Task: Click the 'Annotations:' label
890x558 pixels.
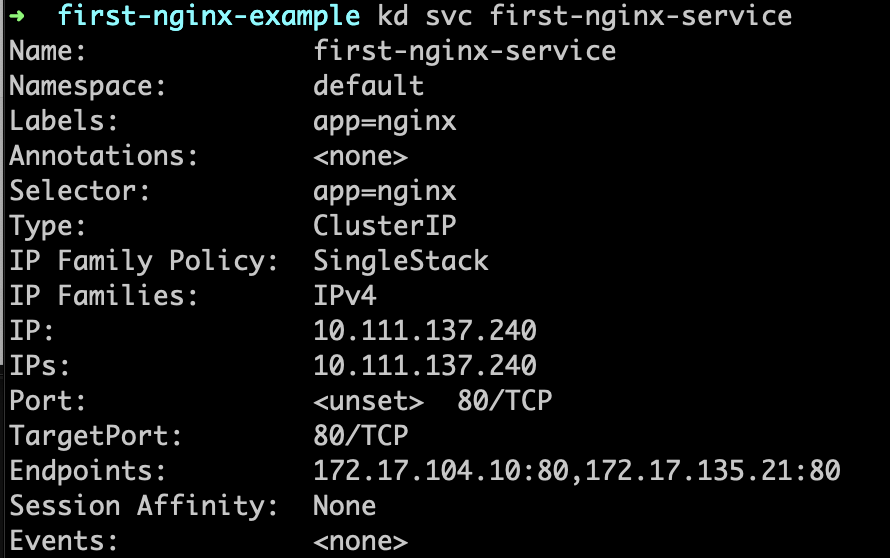Action: pos(103,156)
